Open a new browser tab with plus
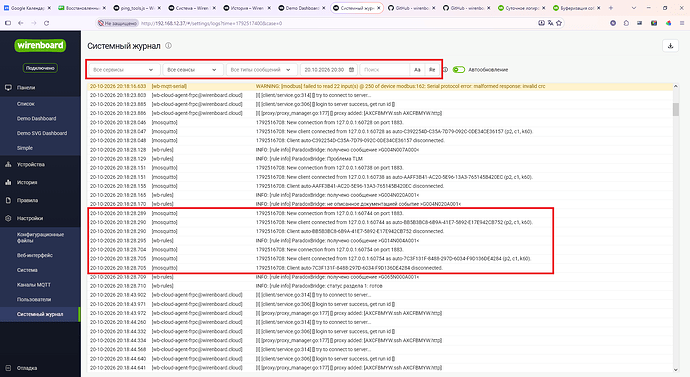690x377 pixels. pos(611,8)
